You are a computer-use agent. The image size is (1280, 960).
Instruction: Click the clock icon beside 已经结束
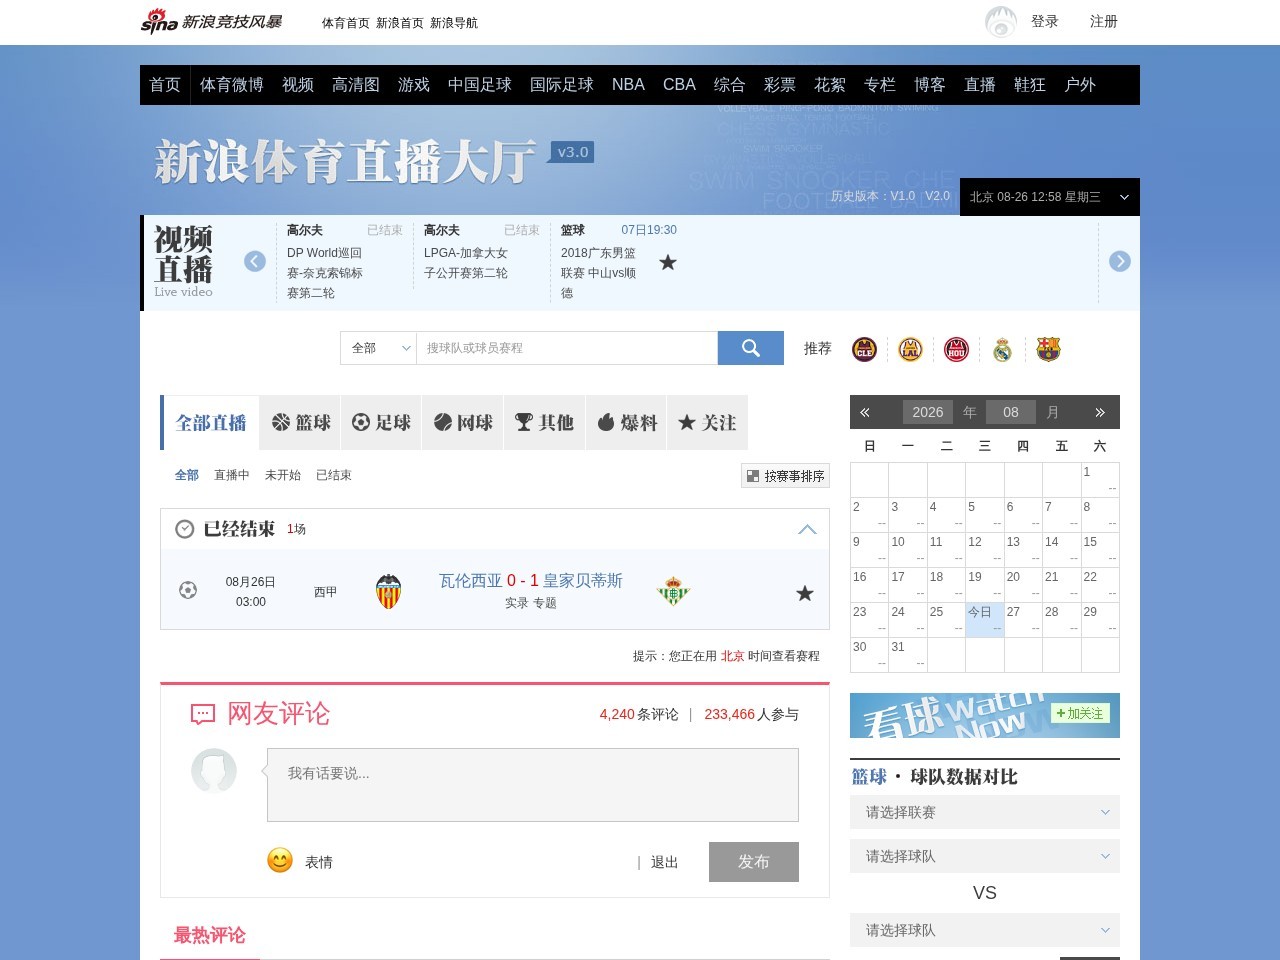tap(184, 529)
